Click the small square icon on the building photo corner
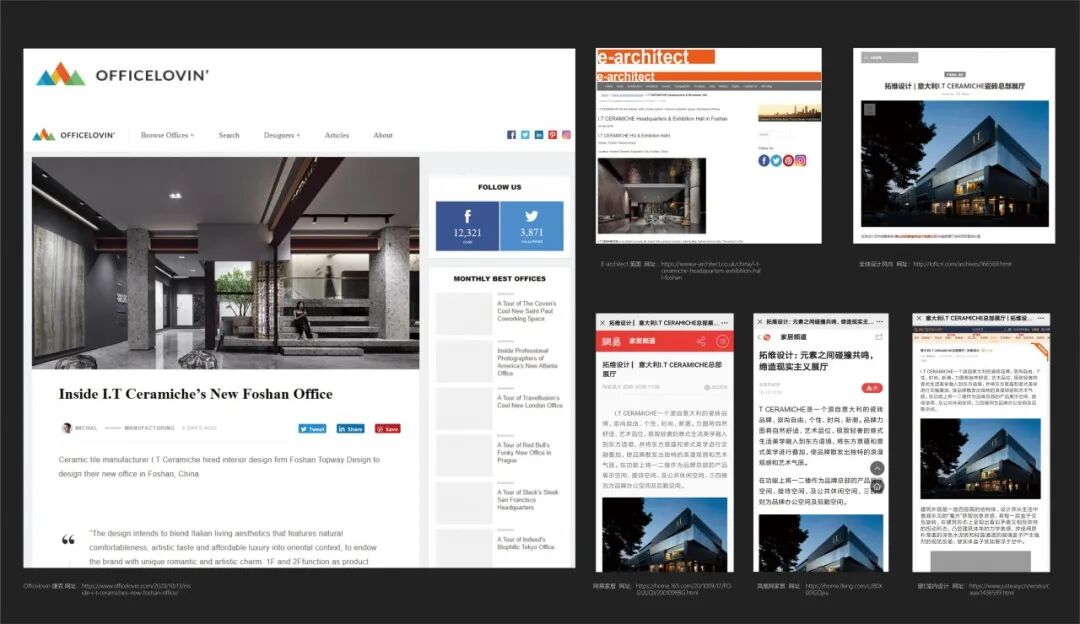The width and height of the screenshot is (1080, 624). tap(870, 110)
